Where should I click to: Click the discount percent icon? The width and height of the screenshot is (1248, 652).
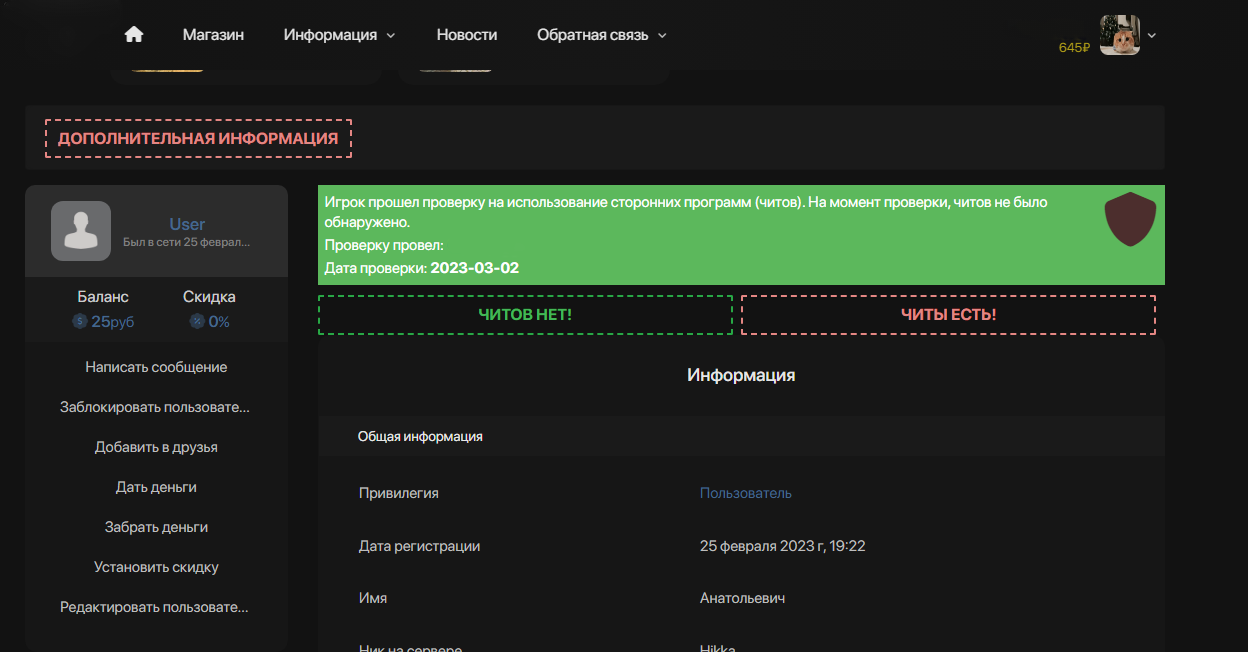pyautogui.click(x=197, y=322)
